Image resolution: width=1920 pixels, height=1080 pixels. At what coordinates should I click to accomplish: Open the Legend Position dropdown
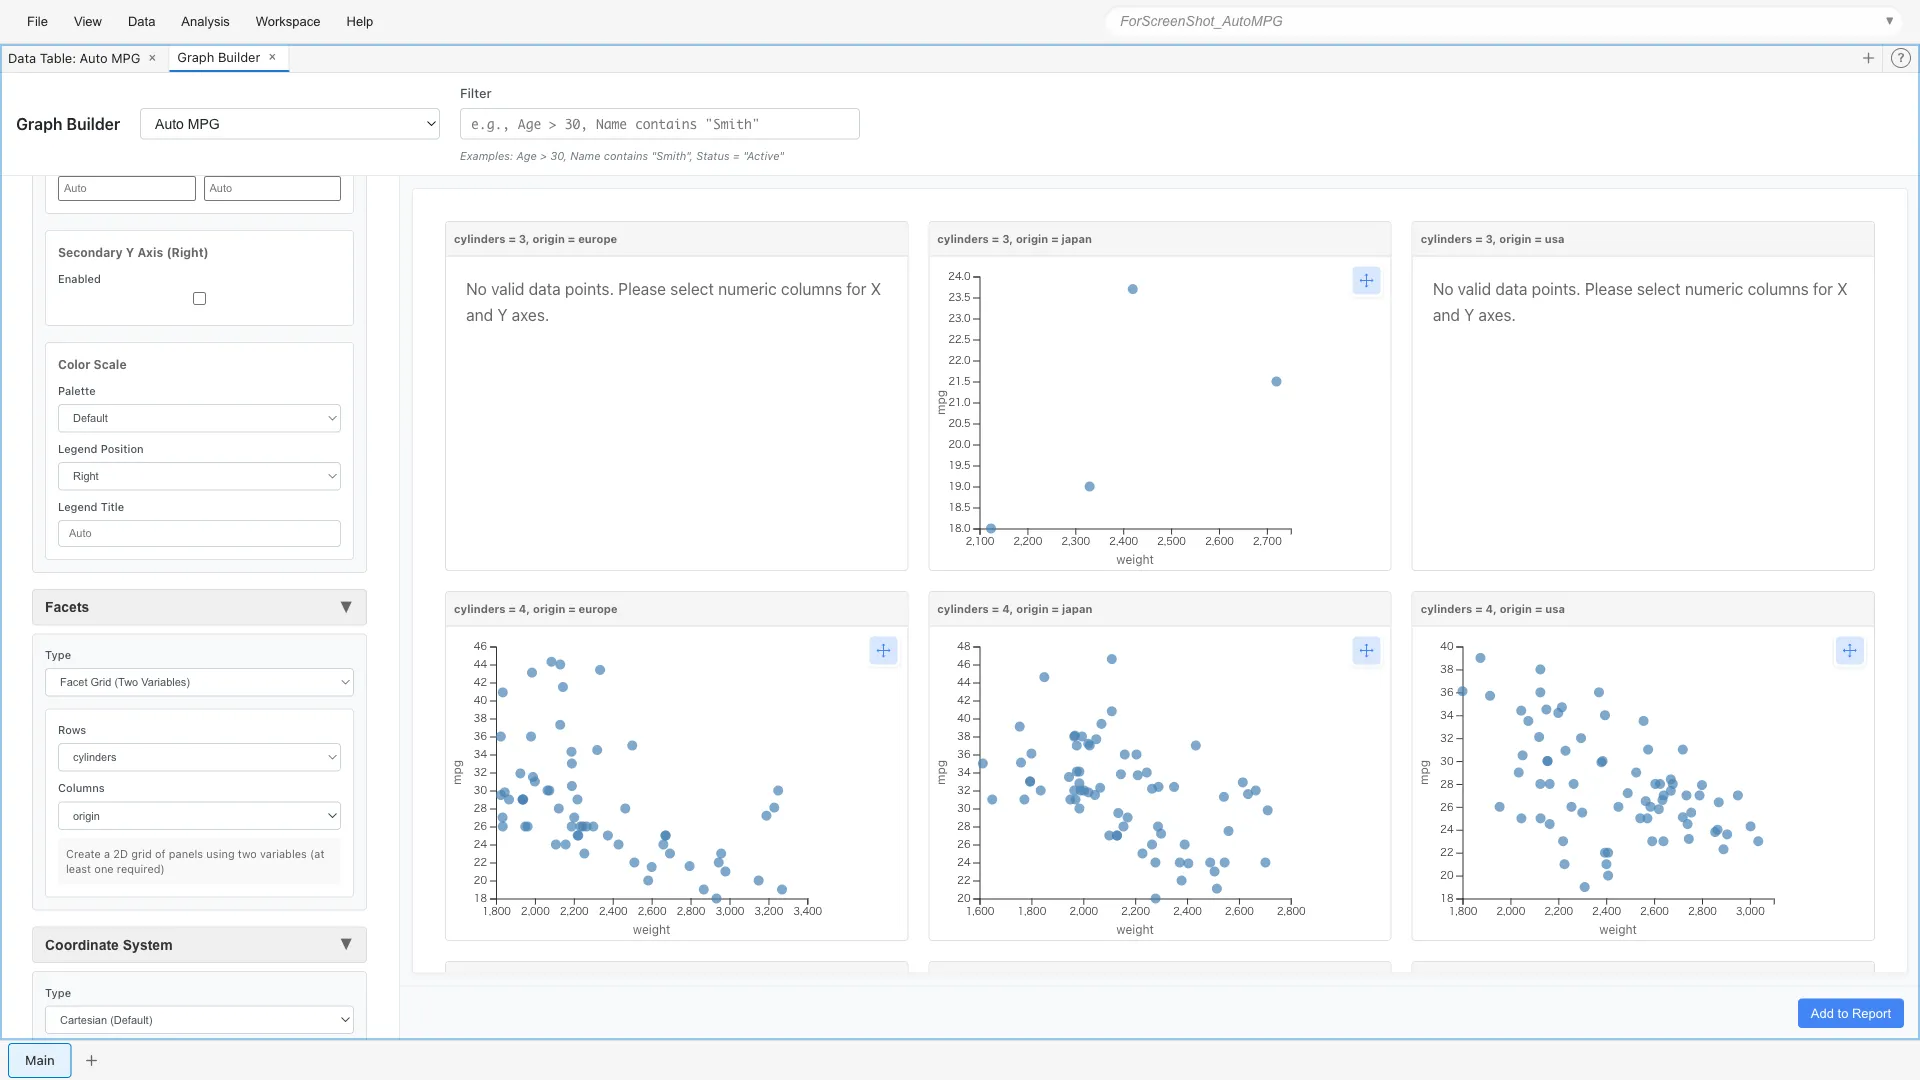[199, 476]
